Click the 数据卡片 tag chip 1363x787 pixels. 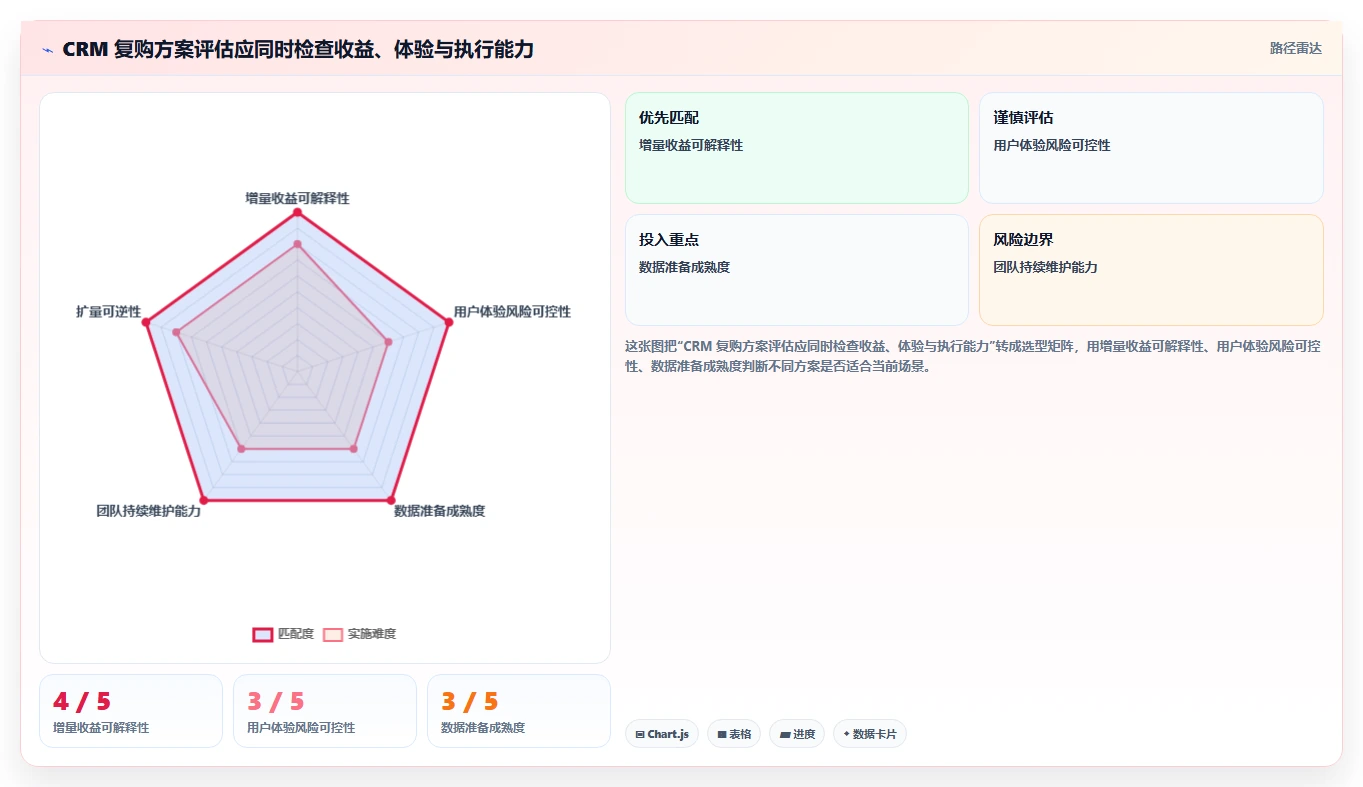pos(869,734)
